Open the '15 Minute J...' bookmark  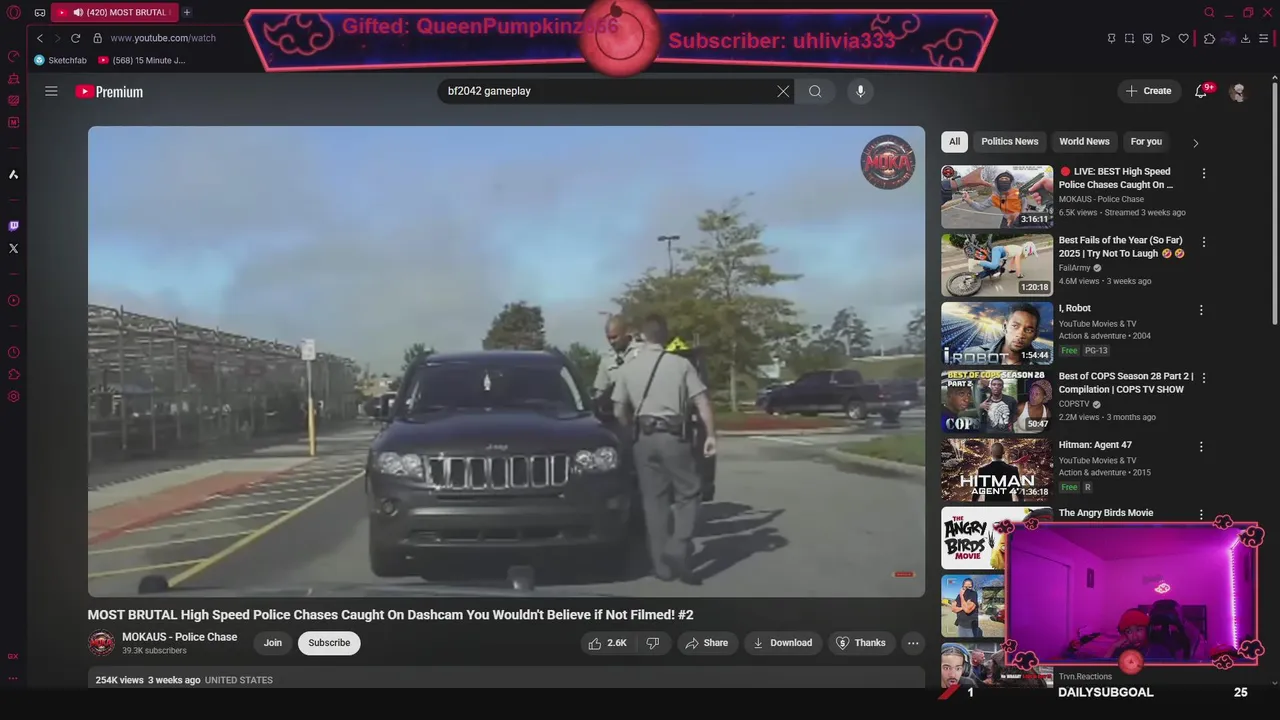142,60
